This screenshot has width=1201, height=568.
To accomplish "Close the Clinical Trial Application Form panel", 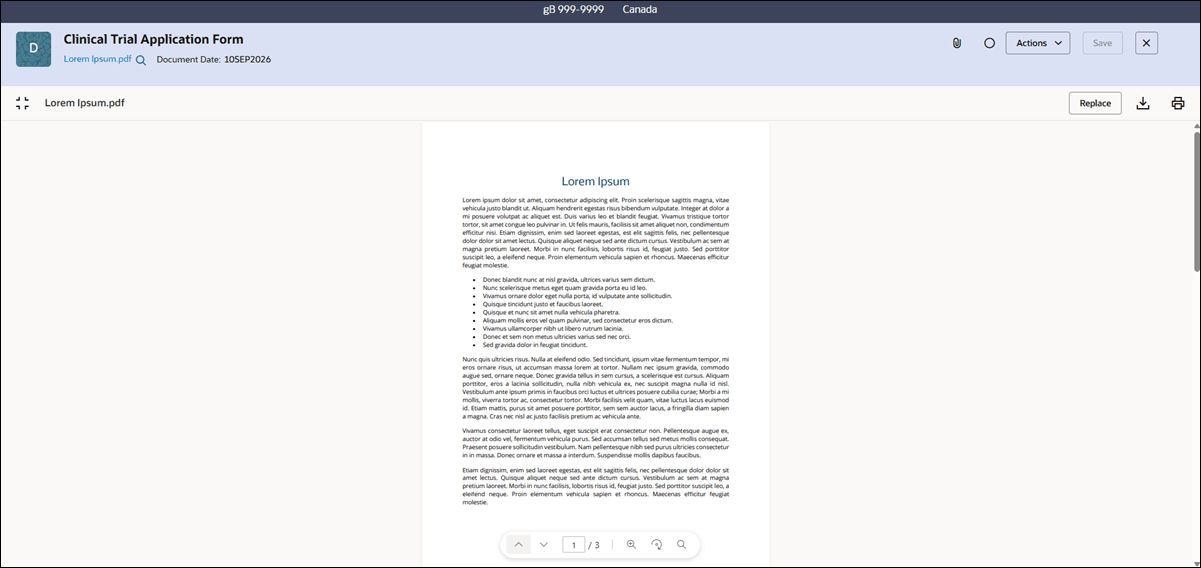I will coord(1147,43).
